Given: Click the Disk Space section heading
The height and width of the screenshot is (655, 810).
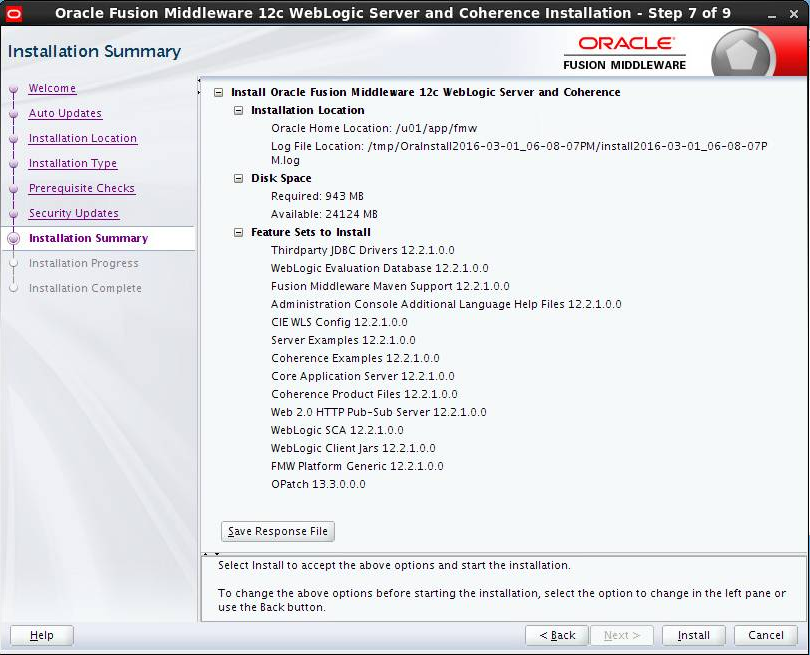Looking at the screenshot, I should pyautogui.click(x=281, y=178).
